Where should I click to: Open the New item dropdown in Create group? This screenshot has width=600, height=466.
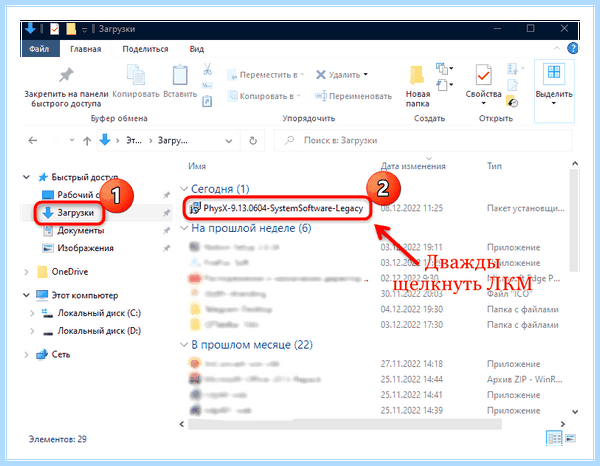(x=444, y=69)
